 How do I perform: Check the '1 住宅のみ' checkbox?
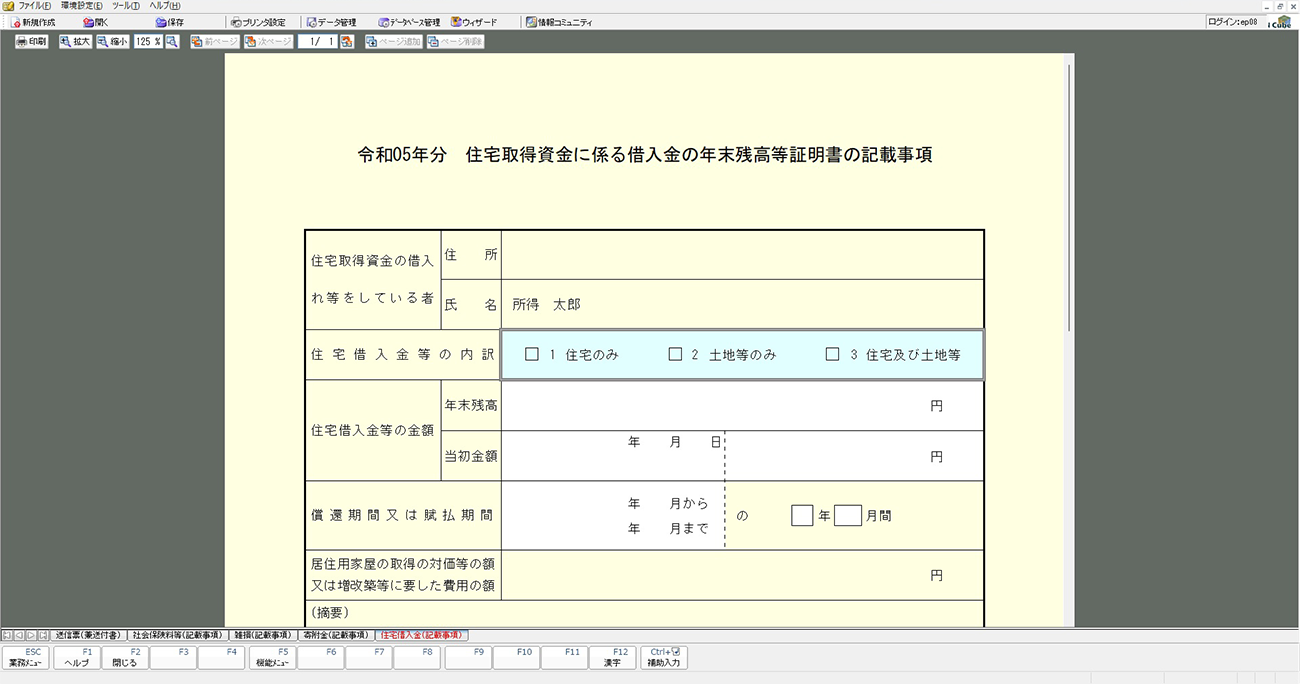532,354
